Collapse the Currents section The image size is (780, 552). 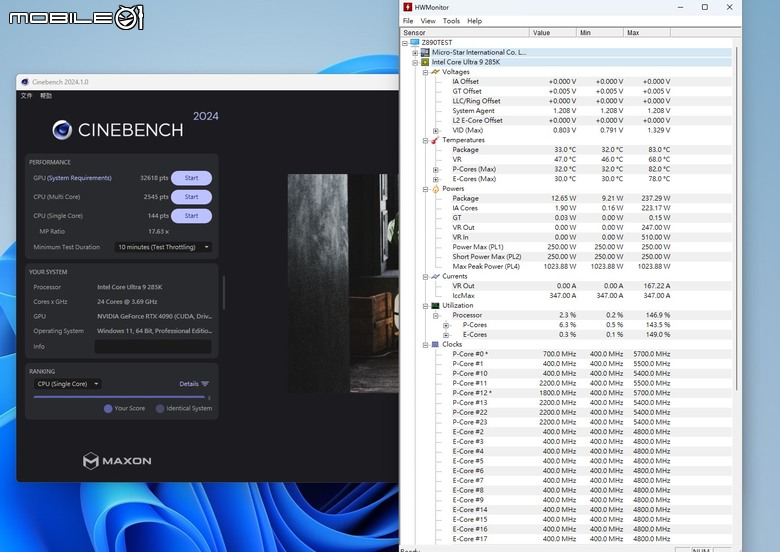(425, 277)
